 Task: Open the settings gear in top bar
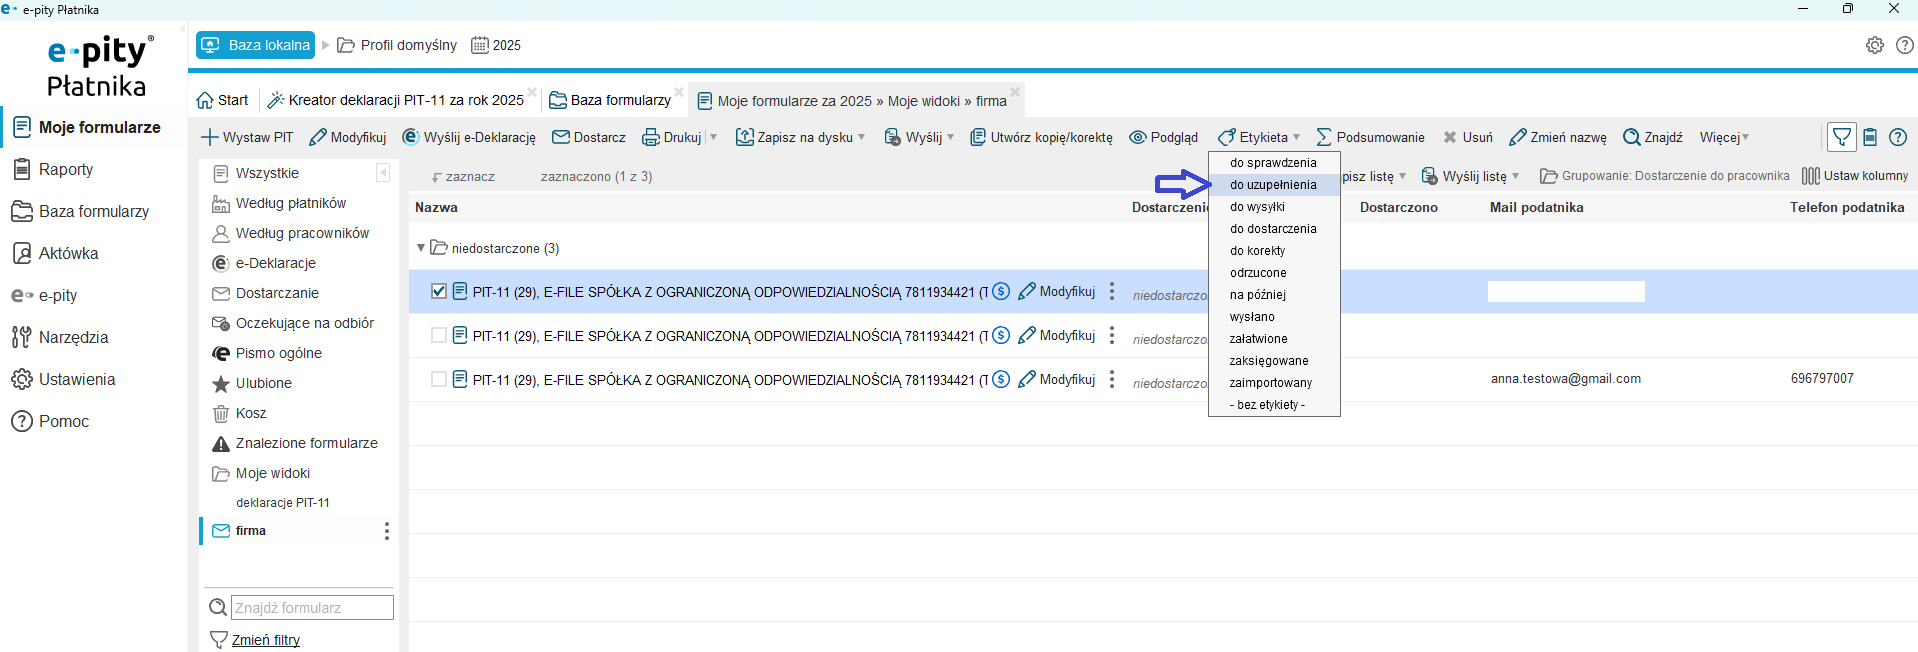[x=1874, y=45]
